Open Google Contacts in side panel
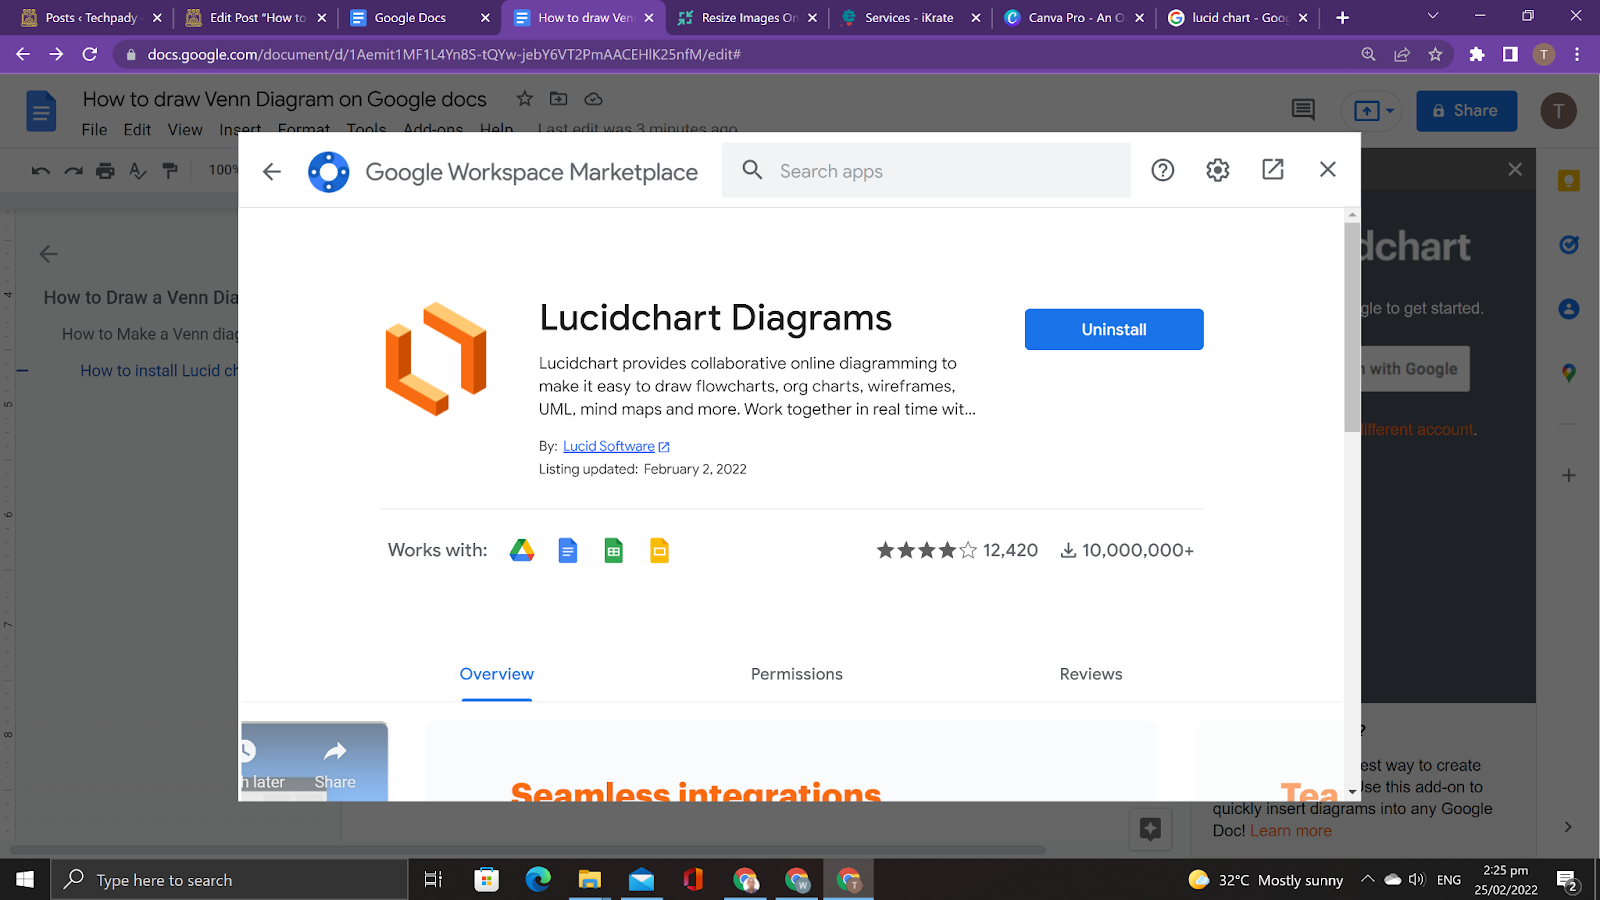 click(1568, 309)
